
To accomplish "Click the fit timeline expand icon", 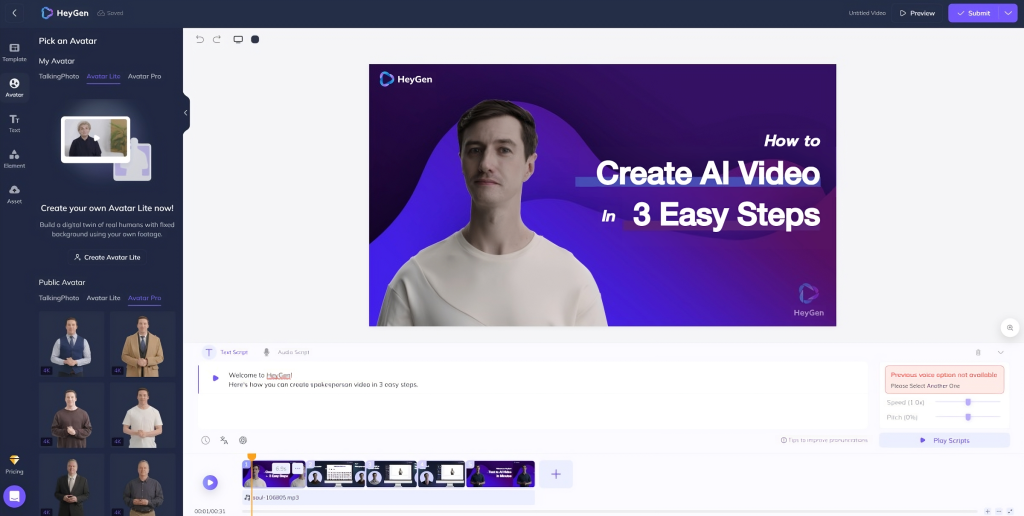I will click(x=1010, y=511).
